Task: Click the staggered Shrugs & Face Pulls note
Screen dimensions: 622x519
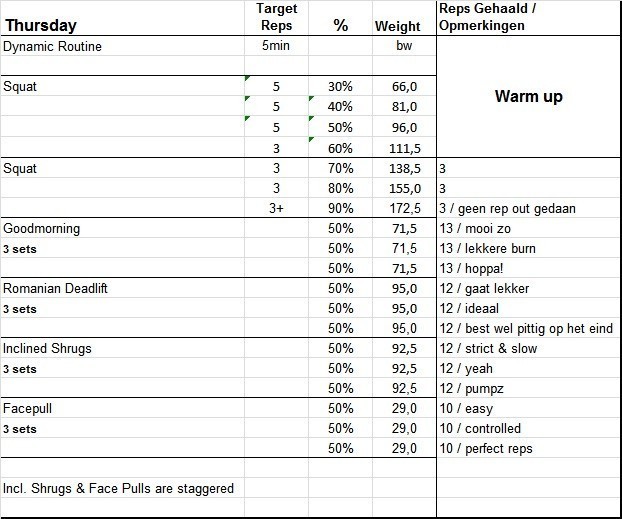Action: coord(118,488)
